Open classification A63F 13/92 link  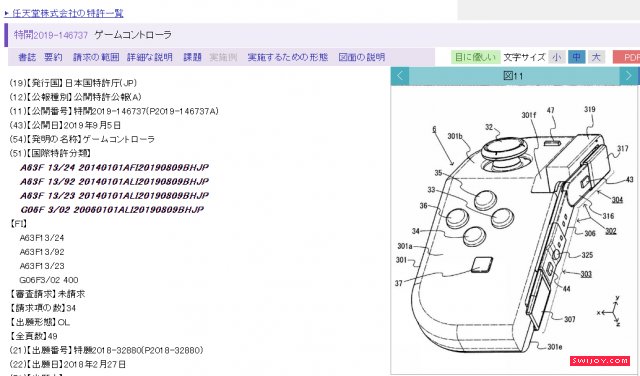114,181
